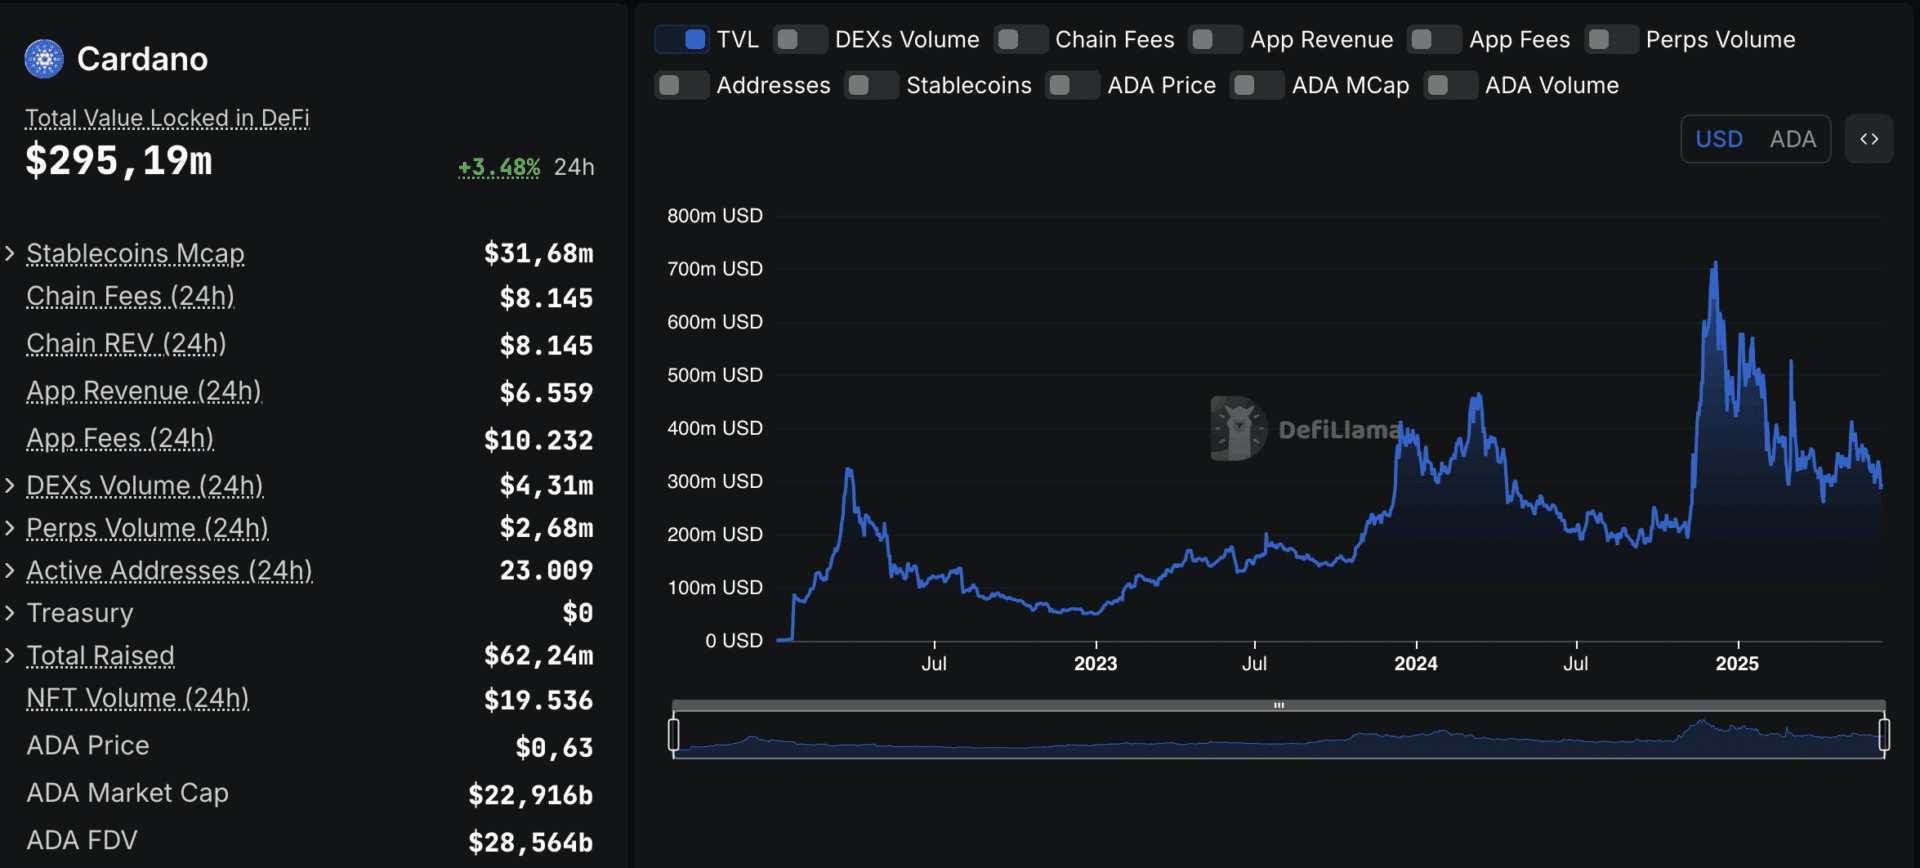Image resolution: width=1920 pixels, height=868 pixels.
Task: Open the embed chart code icon
Action: coord(1869,139)
